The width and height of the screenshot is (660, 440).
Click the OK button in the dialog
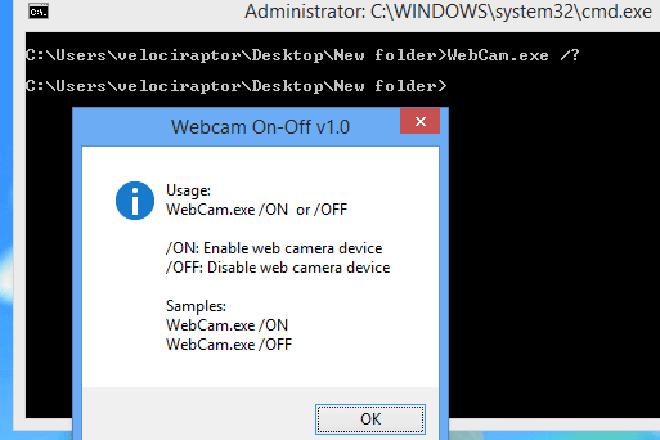point(370,419)
